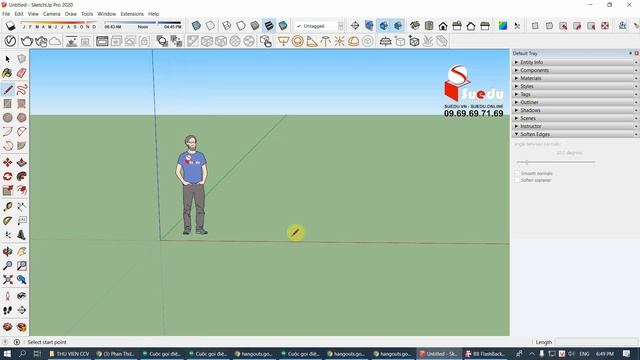This screenshot has height=360, width=640.
Task: Open the Draw menu
Action: coord(71,14)
